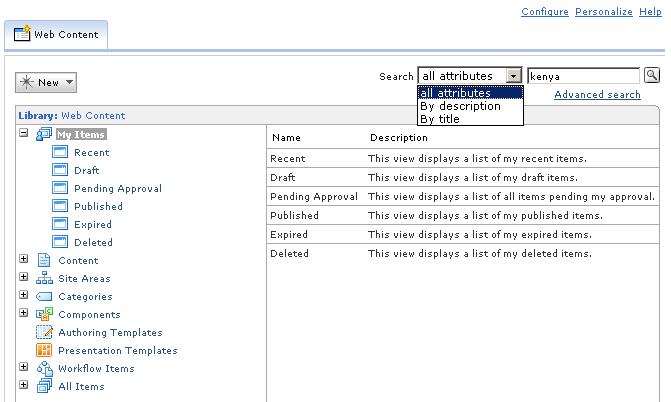Click the Presentation Templates orange icon

pyautogui.click(x=44, y=350)
